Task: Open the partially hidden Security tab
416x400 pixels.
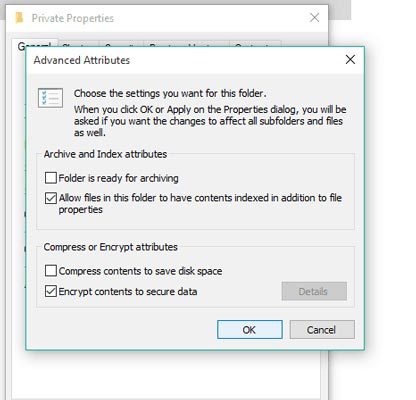Action: [x=121, y=44]
